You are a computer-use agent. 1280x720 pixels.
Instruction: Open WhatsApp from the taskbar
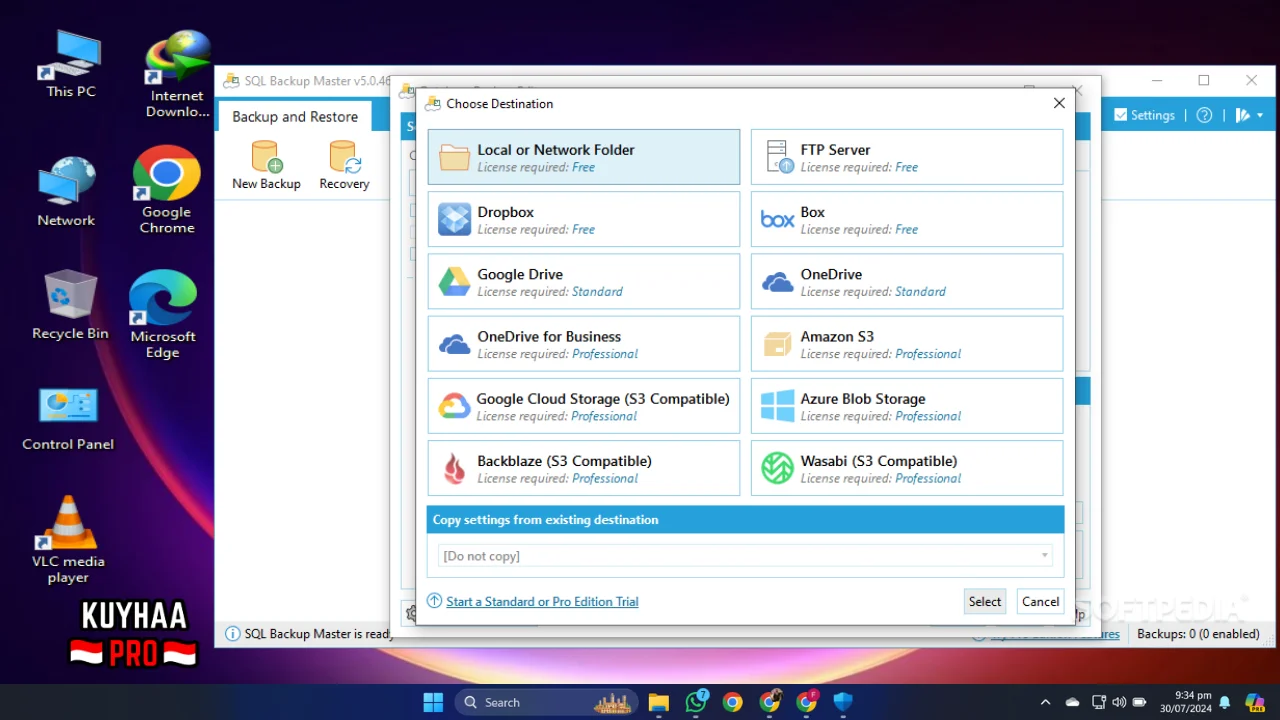[x=696, y=702]
